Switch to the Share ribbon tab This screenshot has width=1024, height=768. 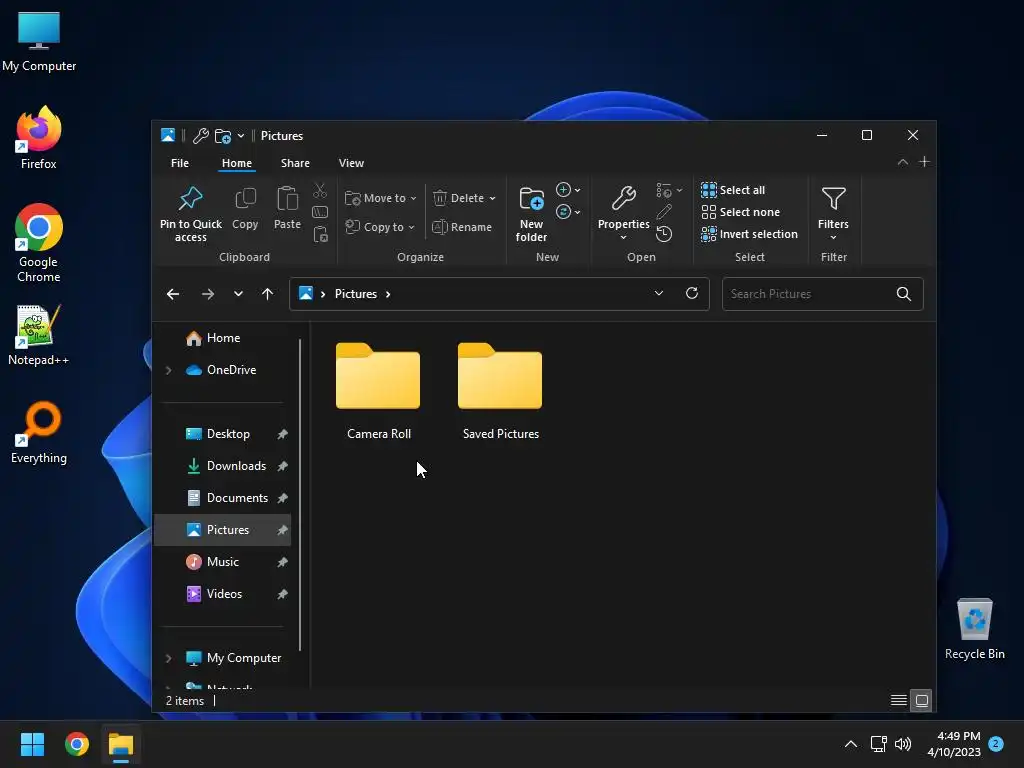tap(295, 163)
